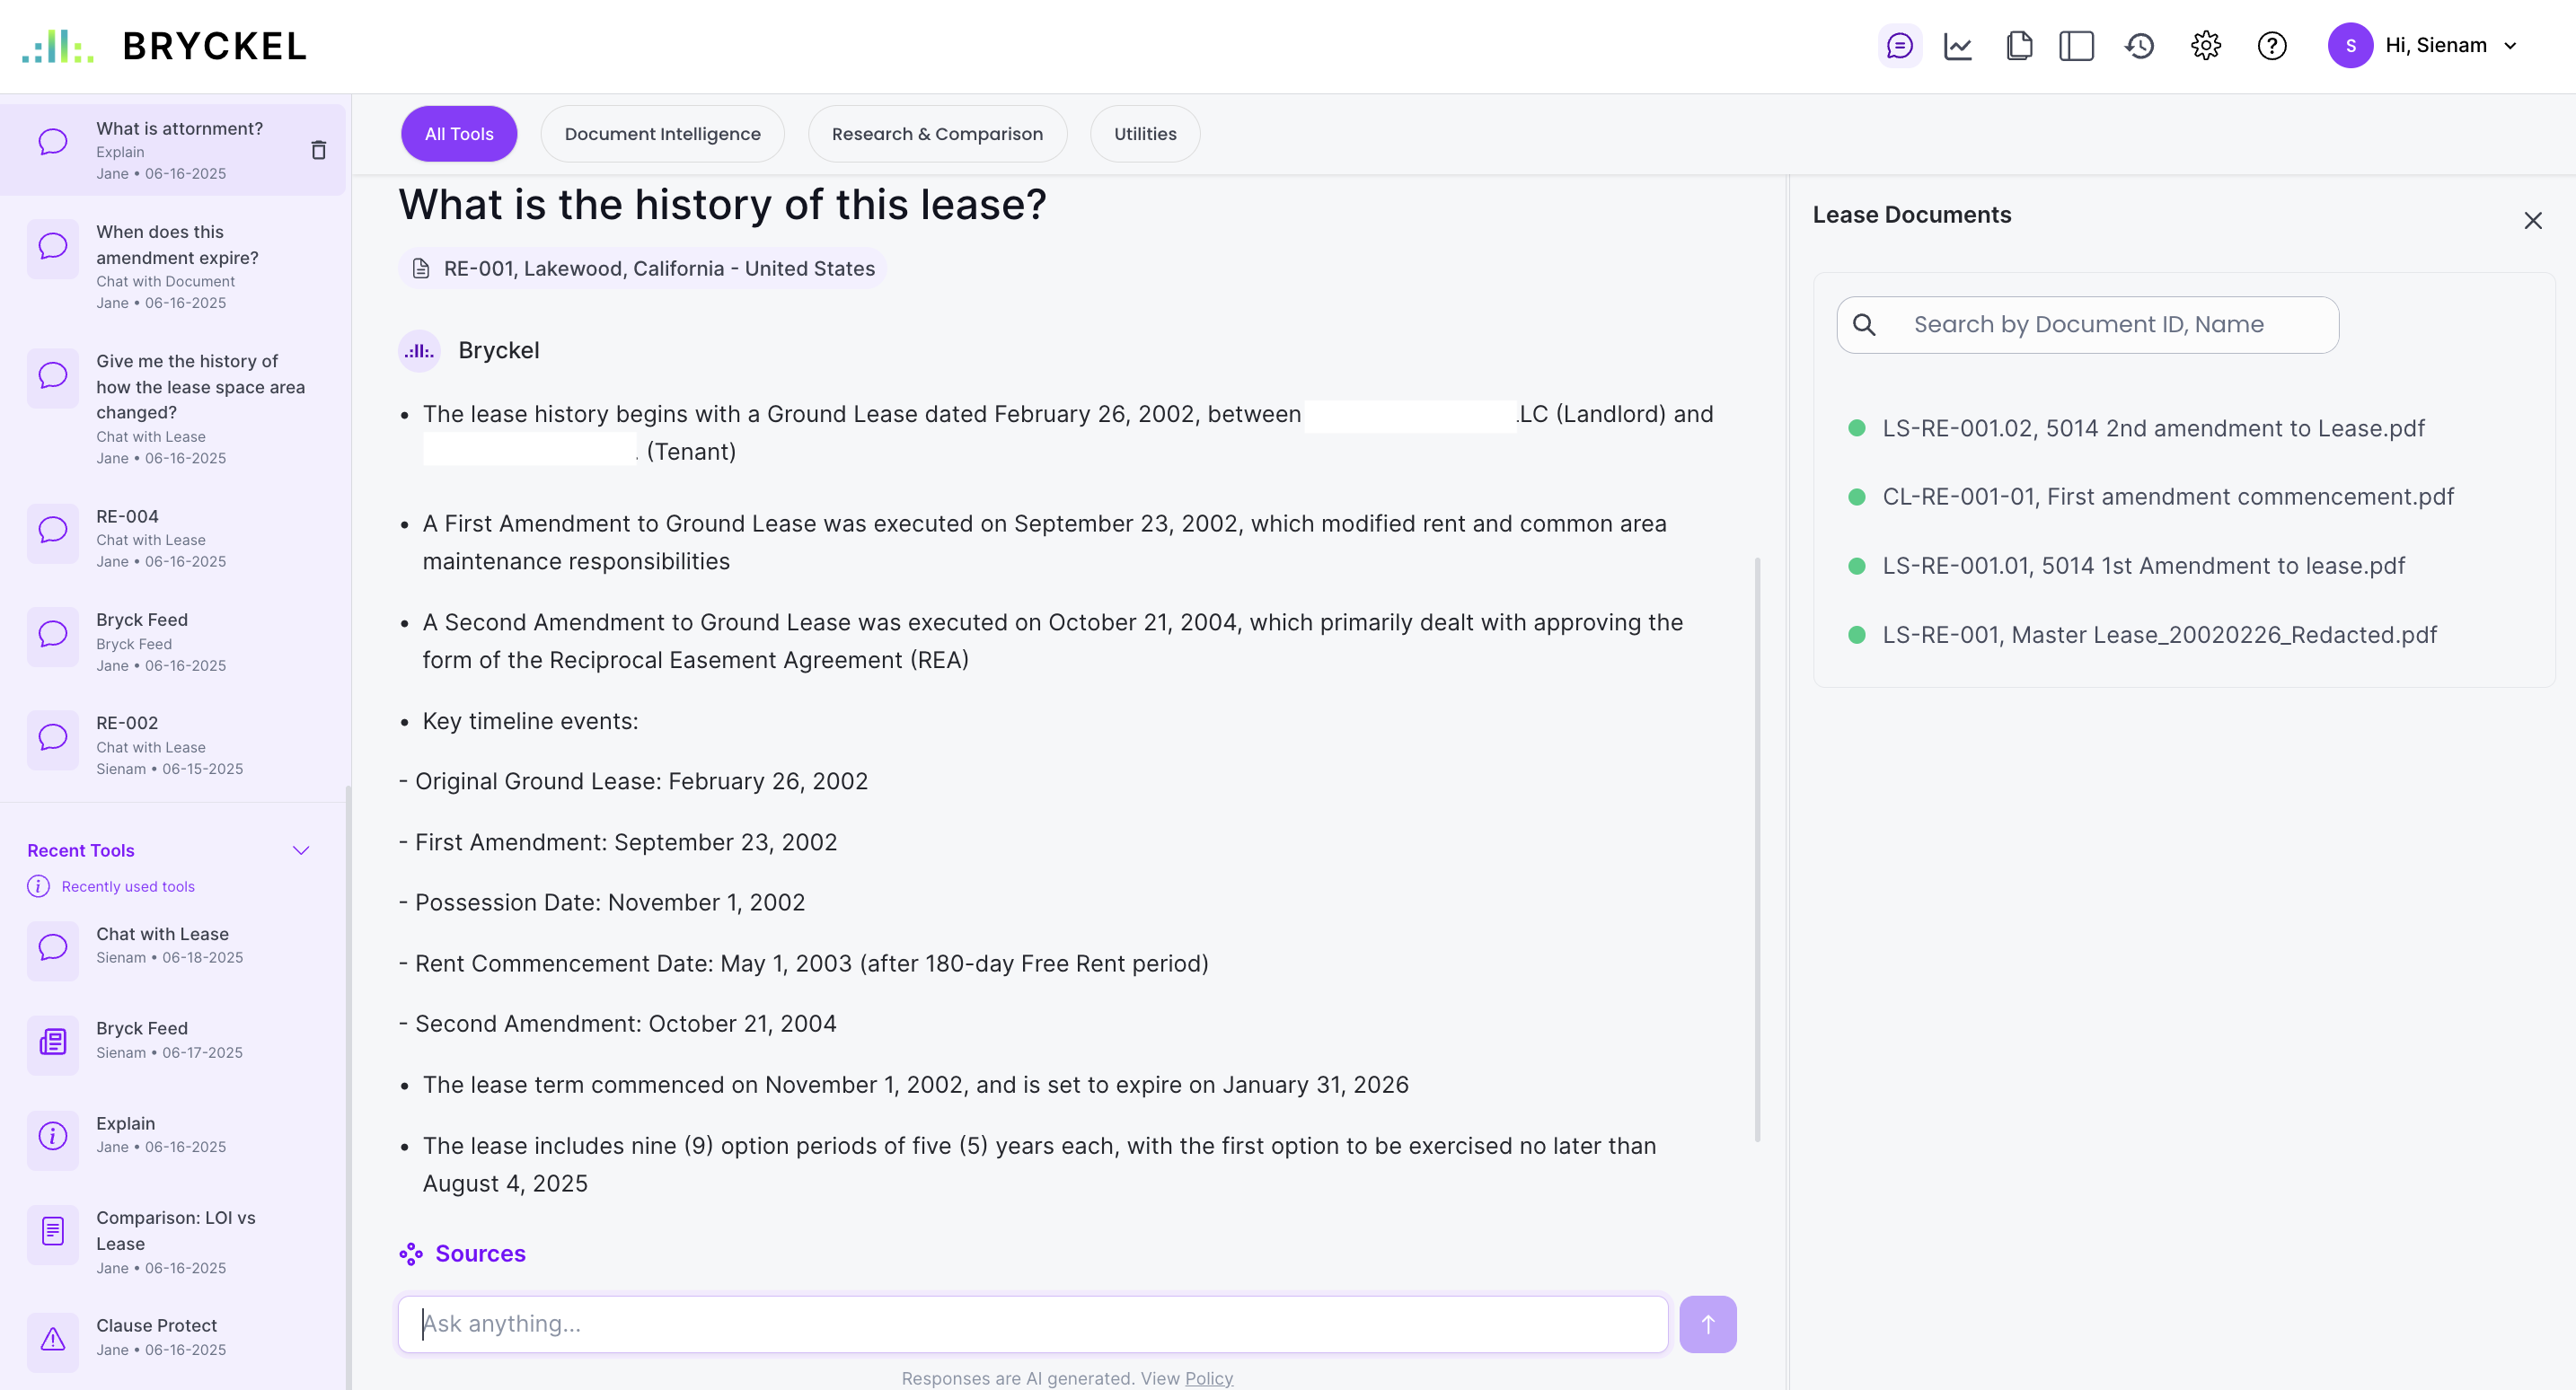Open the help question mark icon
The height and width of the screenshot is (1390, 2576).
coord(2271,45)
